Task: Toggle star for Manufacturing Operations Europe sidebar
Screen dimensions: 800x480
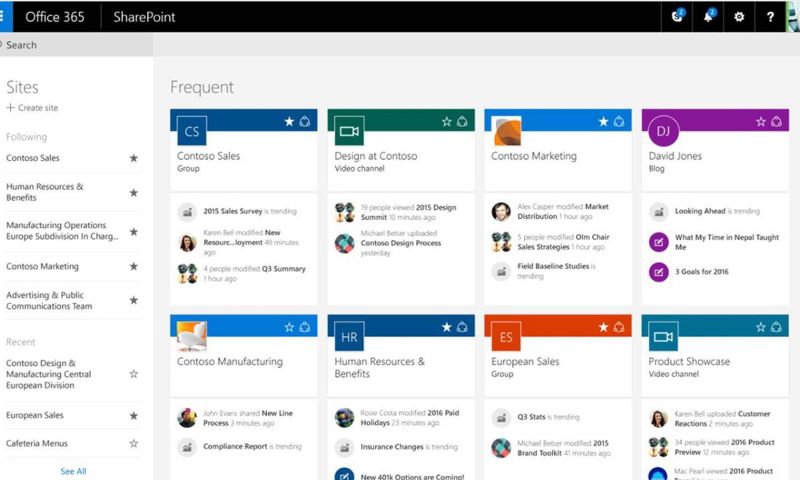Action: tap(134, 232)
